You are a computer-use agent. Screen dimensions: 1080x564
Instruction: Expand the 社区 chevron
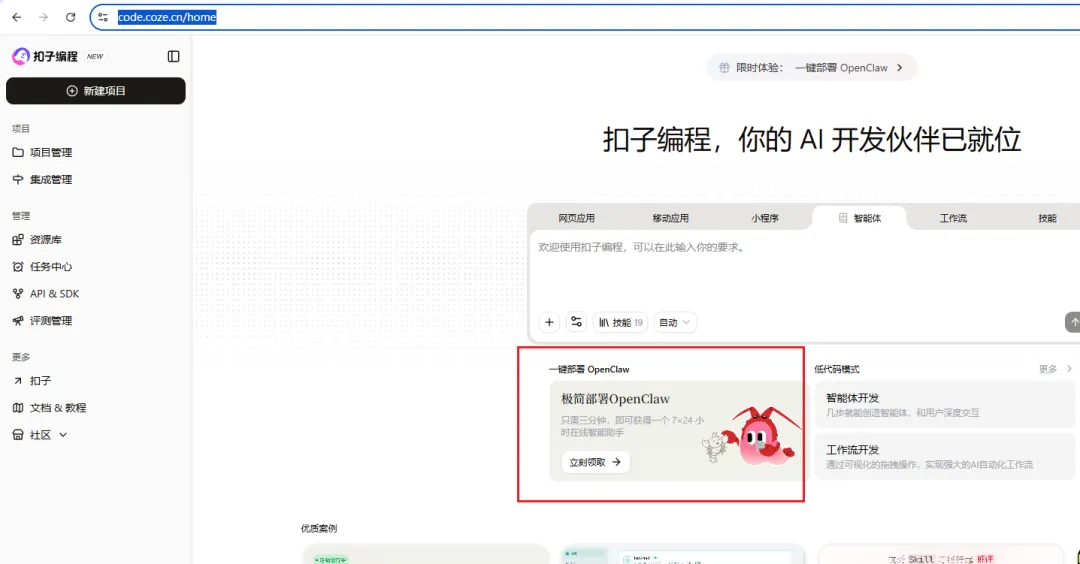(63, 435)
